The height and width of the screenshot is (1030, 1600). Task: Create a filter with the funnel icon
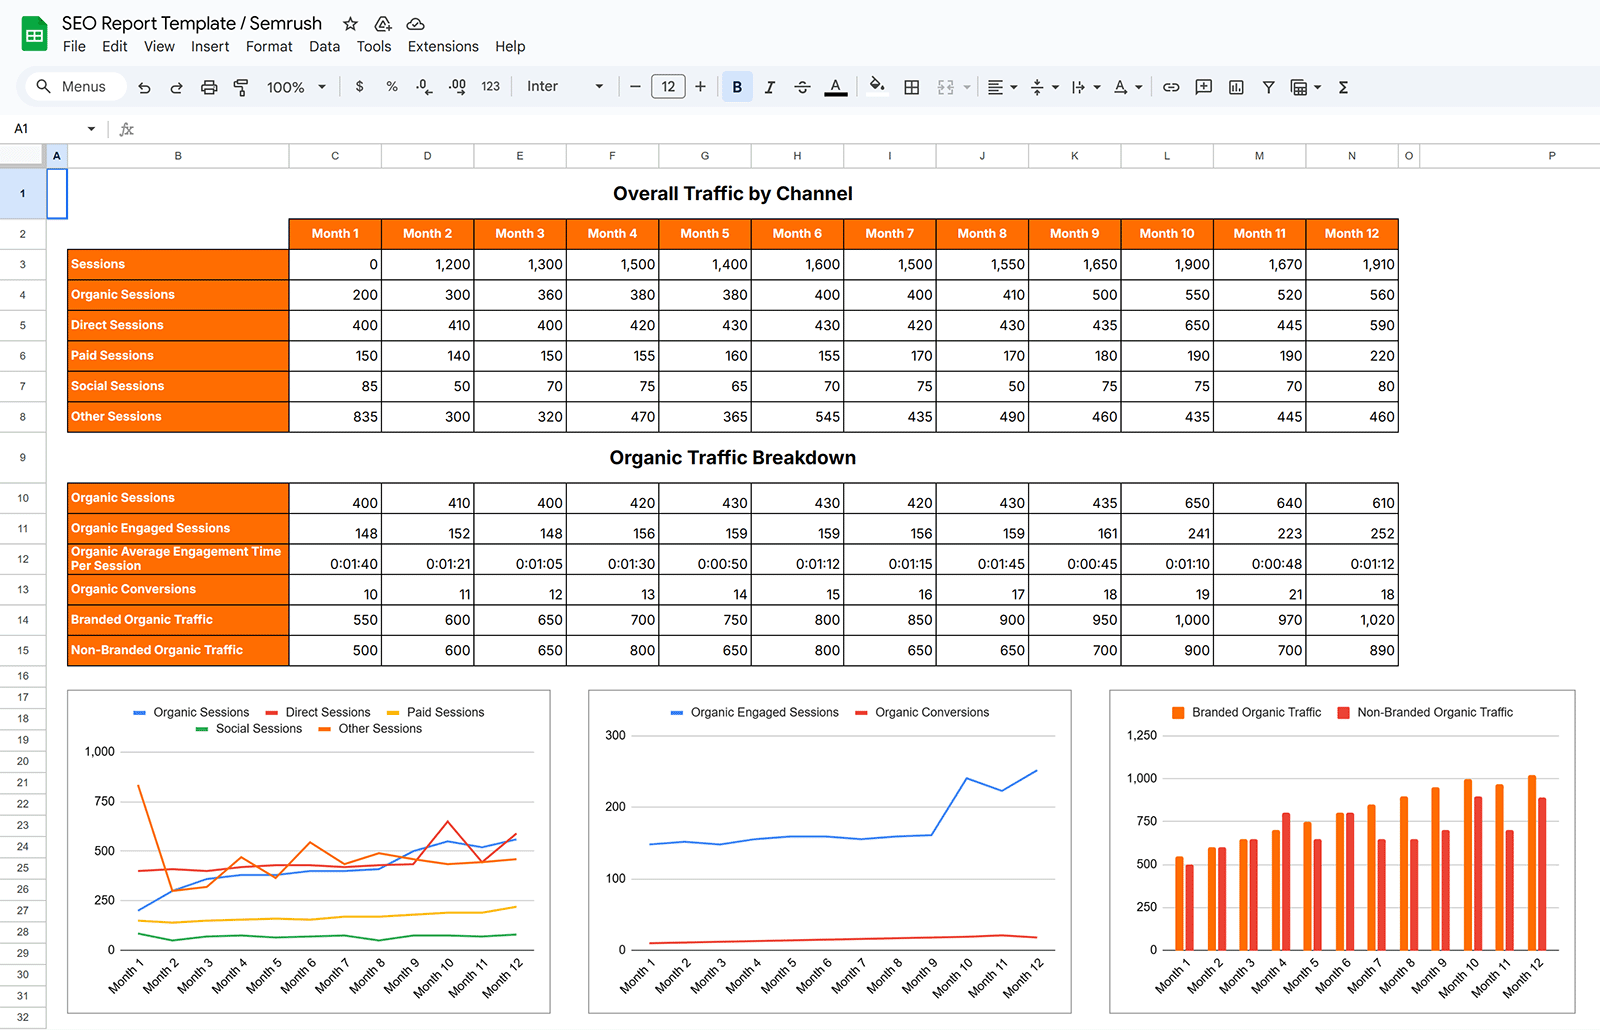tap(1268, 87)
